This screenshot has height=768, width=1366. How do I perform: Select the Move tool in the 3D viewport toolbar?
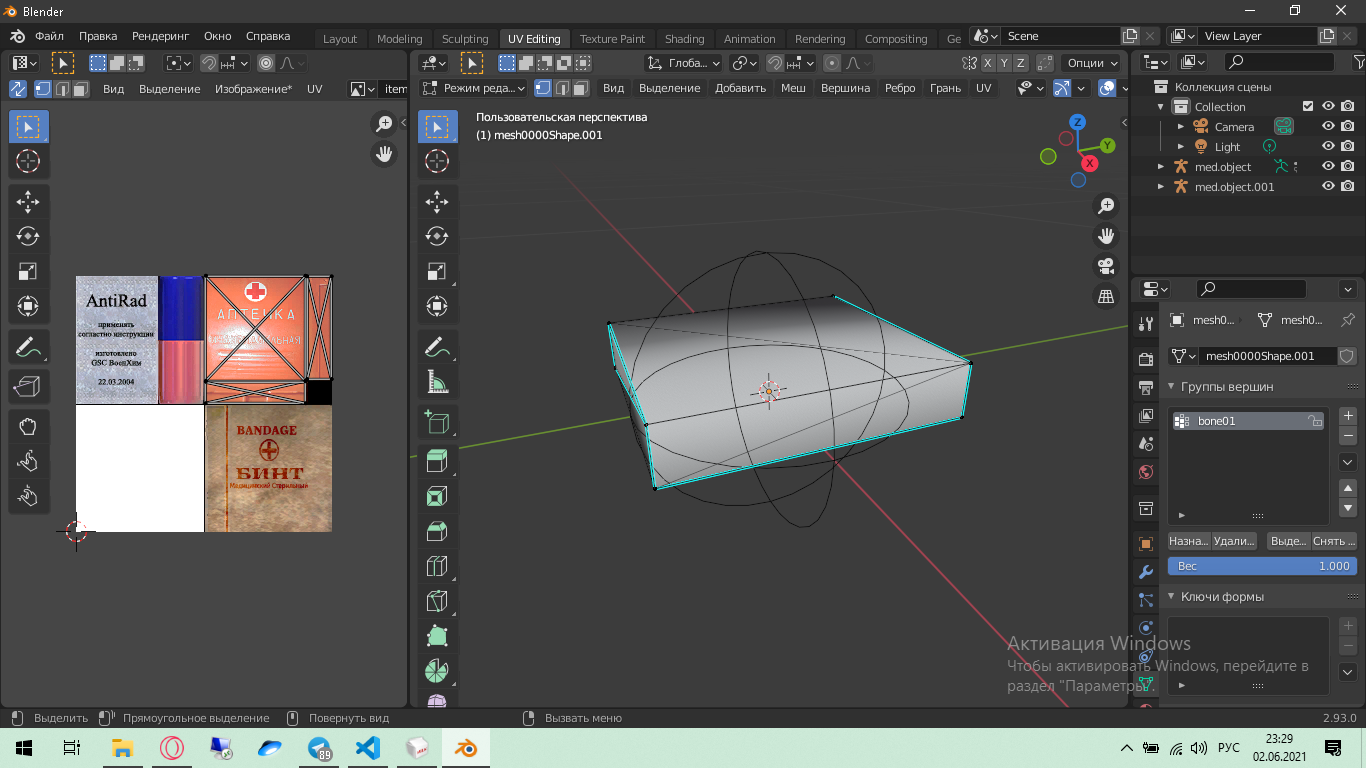click(437, 201)
